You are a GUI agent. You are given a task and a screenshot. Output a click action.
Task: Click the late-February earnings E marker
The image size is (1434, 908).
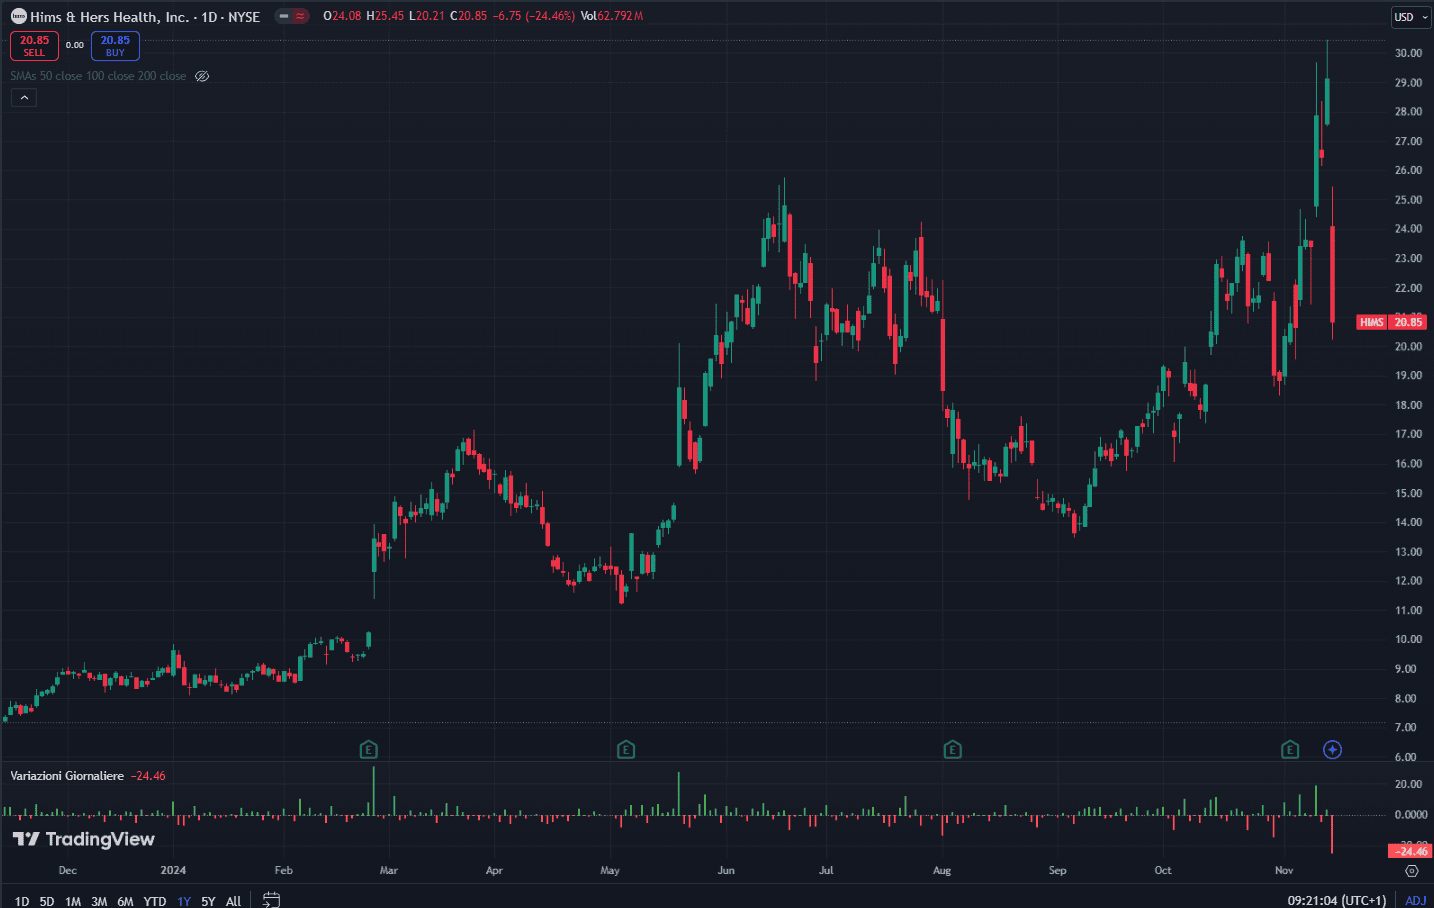click(368, 749)
